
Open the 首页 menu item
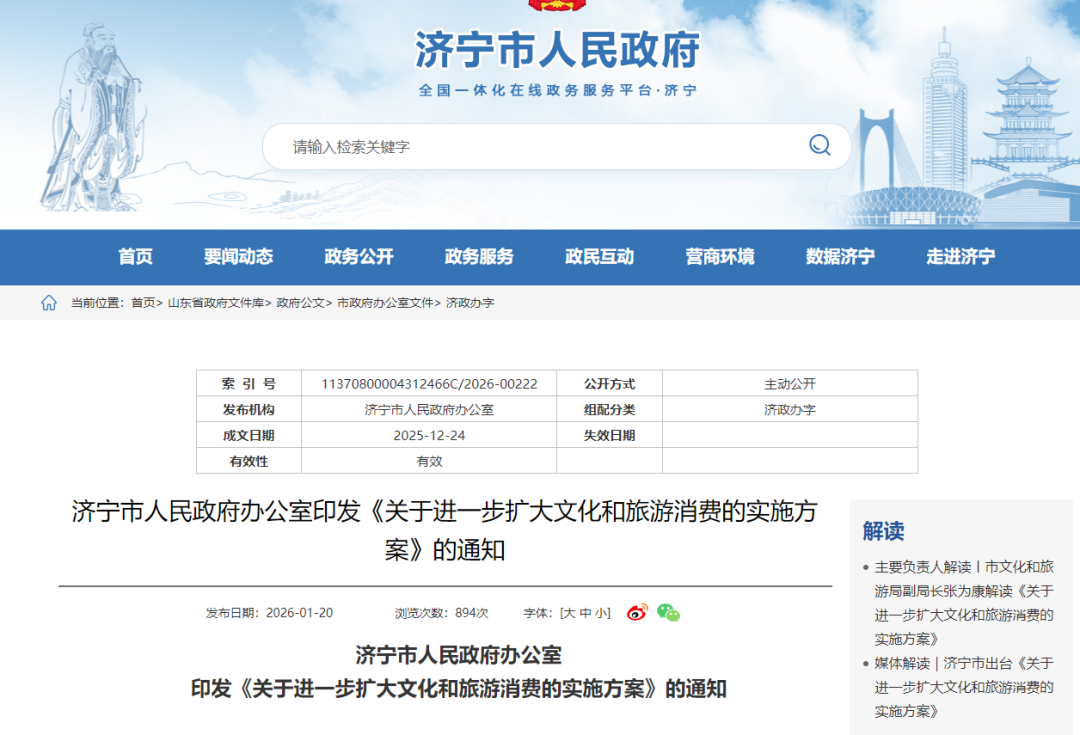(x=135, y=257)
